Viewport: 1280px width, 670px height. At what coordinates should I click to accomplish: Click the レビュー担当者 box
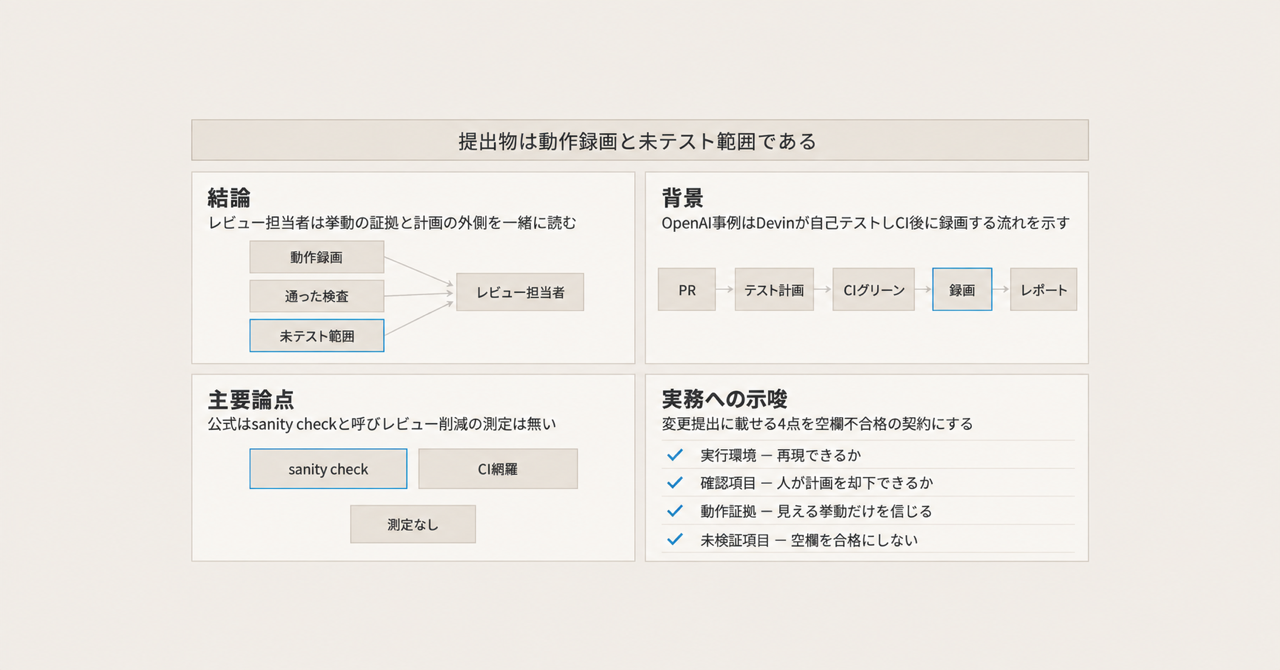pyautogui.click(x=520, y=292)
